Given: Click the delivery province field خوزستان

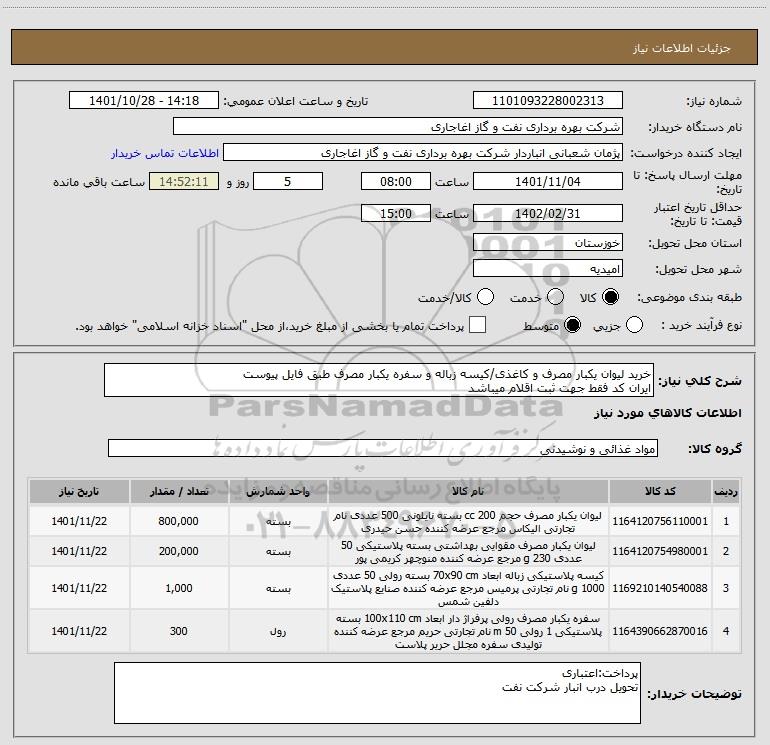Looking at the screenshot, I should [548, 243].
